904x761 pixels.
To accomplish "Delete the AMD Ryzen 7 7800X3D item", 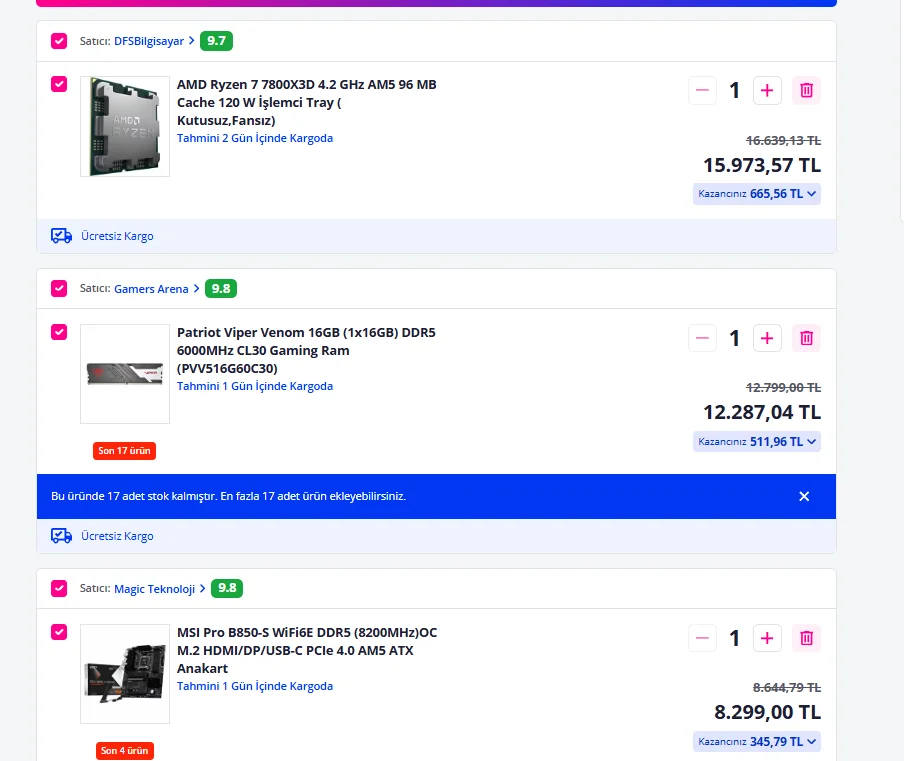I will click(807, 91).
